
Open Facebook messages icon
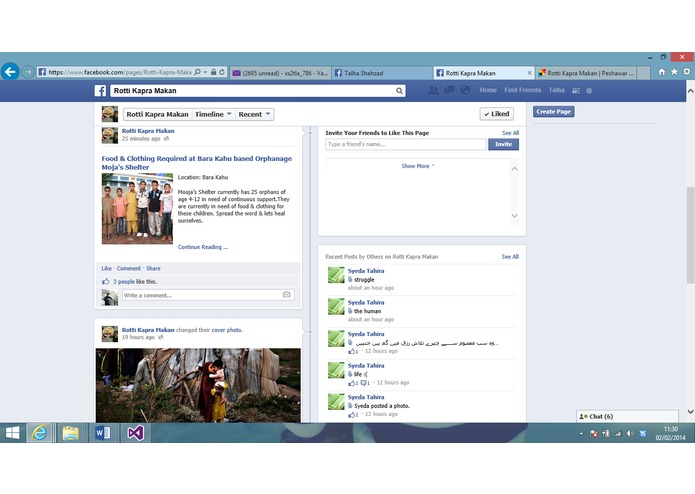click(x=449, y=90)
